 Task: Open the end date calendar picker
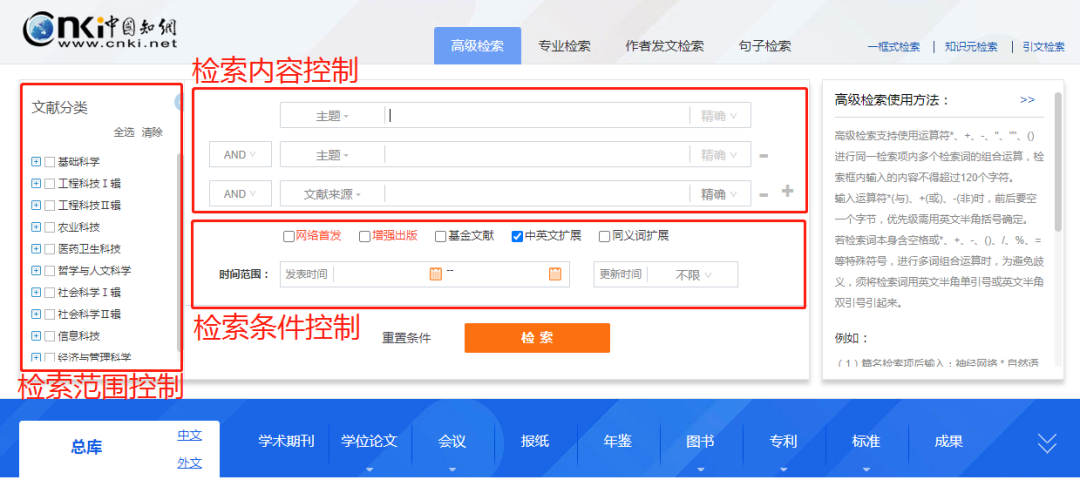(554, 274)
